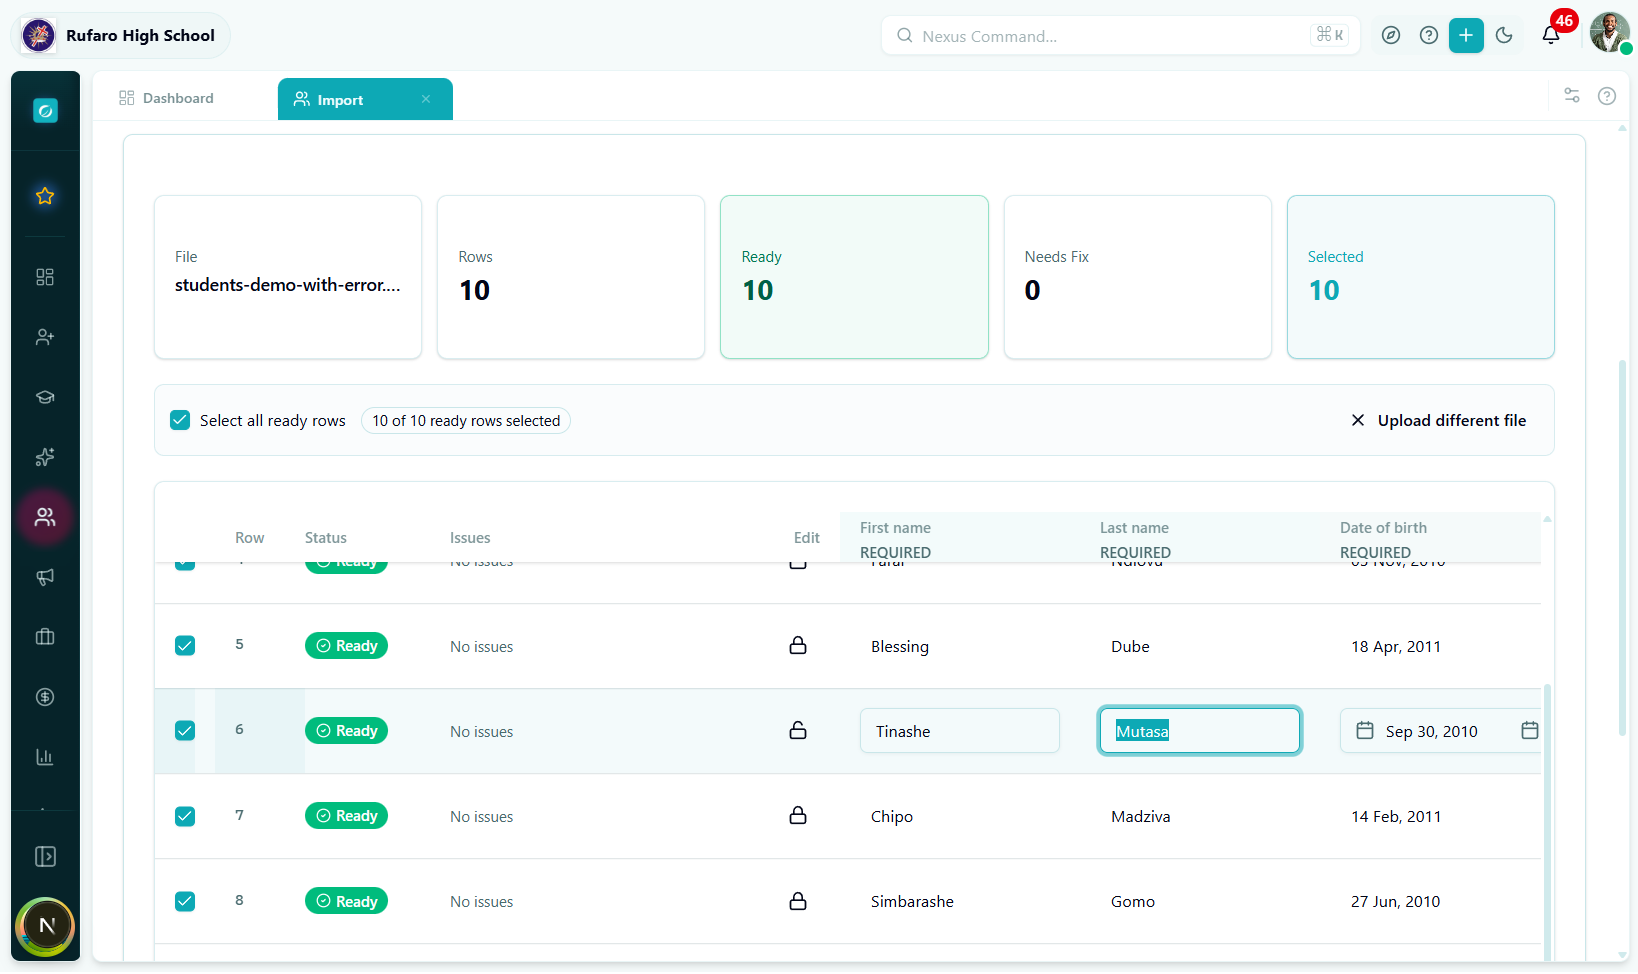Click the 18 Apr, 2011 date cell
The width and height of the screenshot is (1638, 974).
pos(1396,646)
